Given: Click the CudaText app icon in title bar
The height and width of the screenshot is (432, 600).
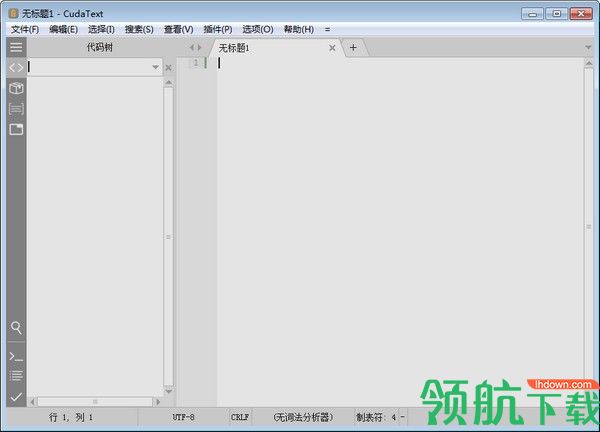Looking at the screenshot, I should pos(13,14).
